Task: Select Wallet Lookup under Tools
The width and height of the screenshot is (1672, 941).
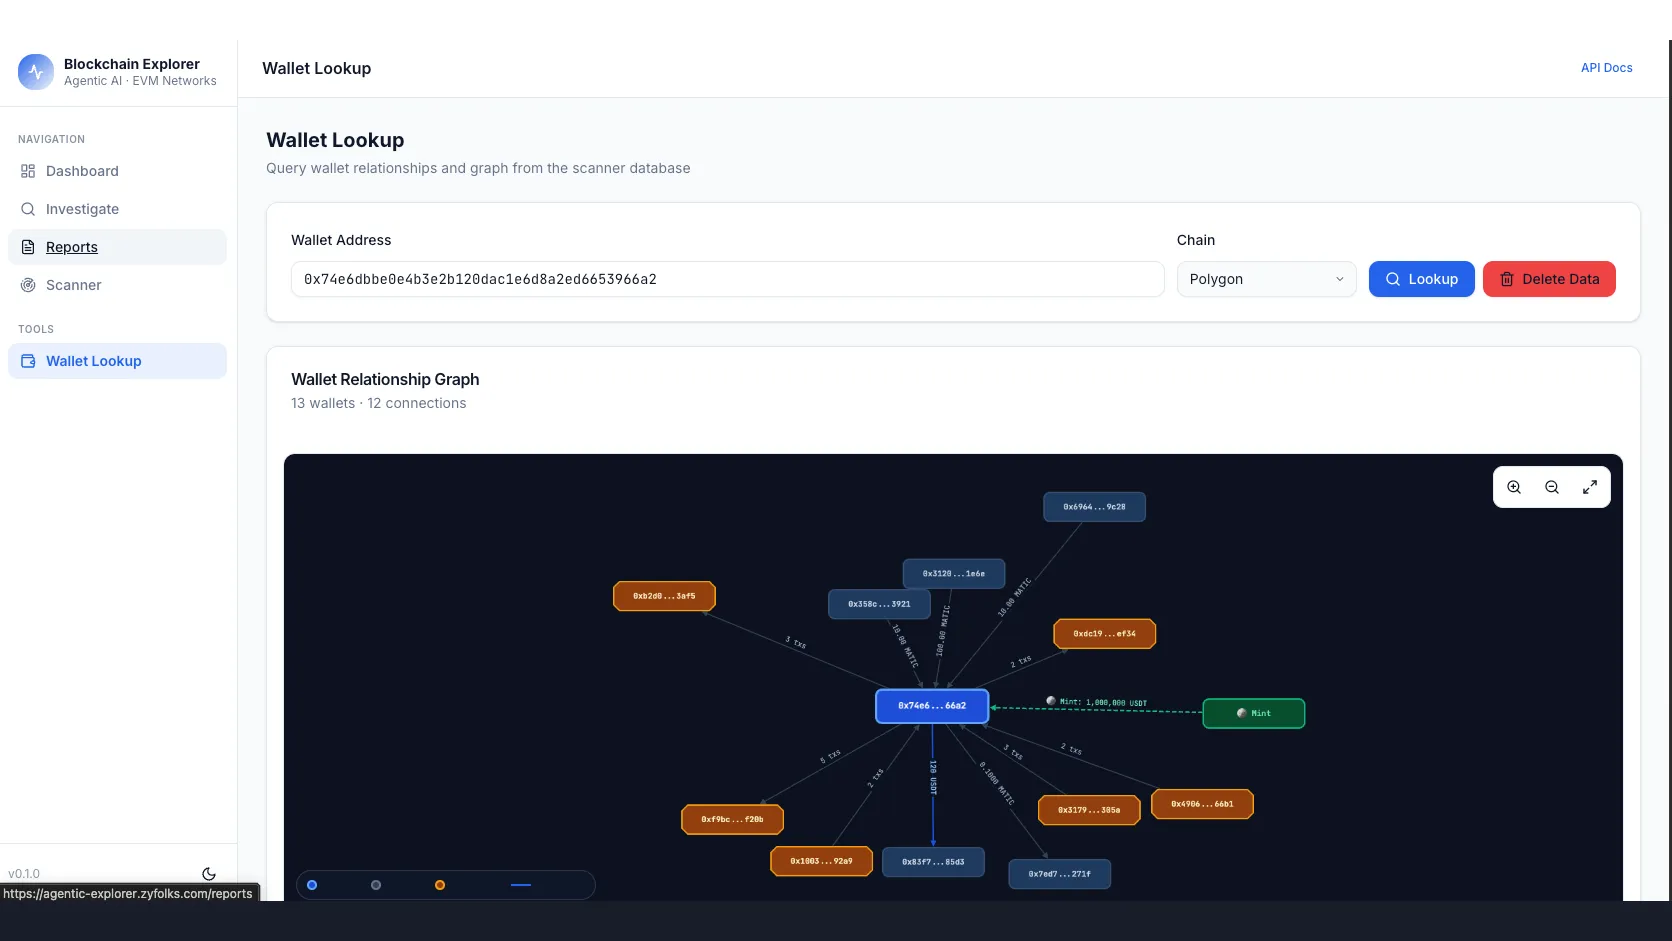Action: (117, 361)
